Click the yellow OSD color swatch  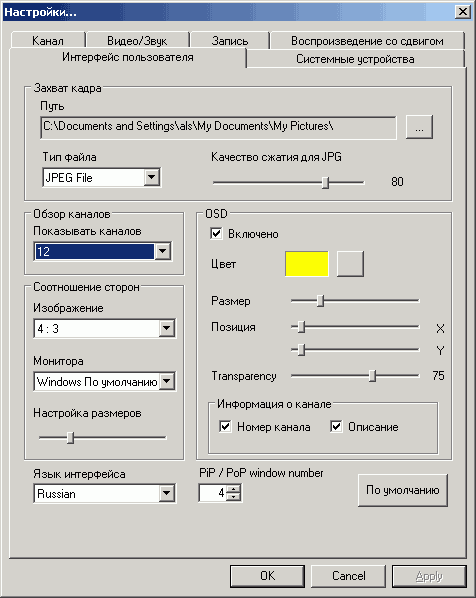(307, 264)
